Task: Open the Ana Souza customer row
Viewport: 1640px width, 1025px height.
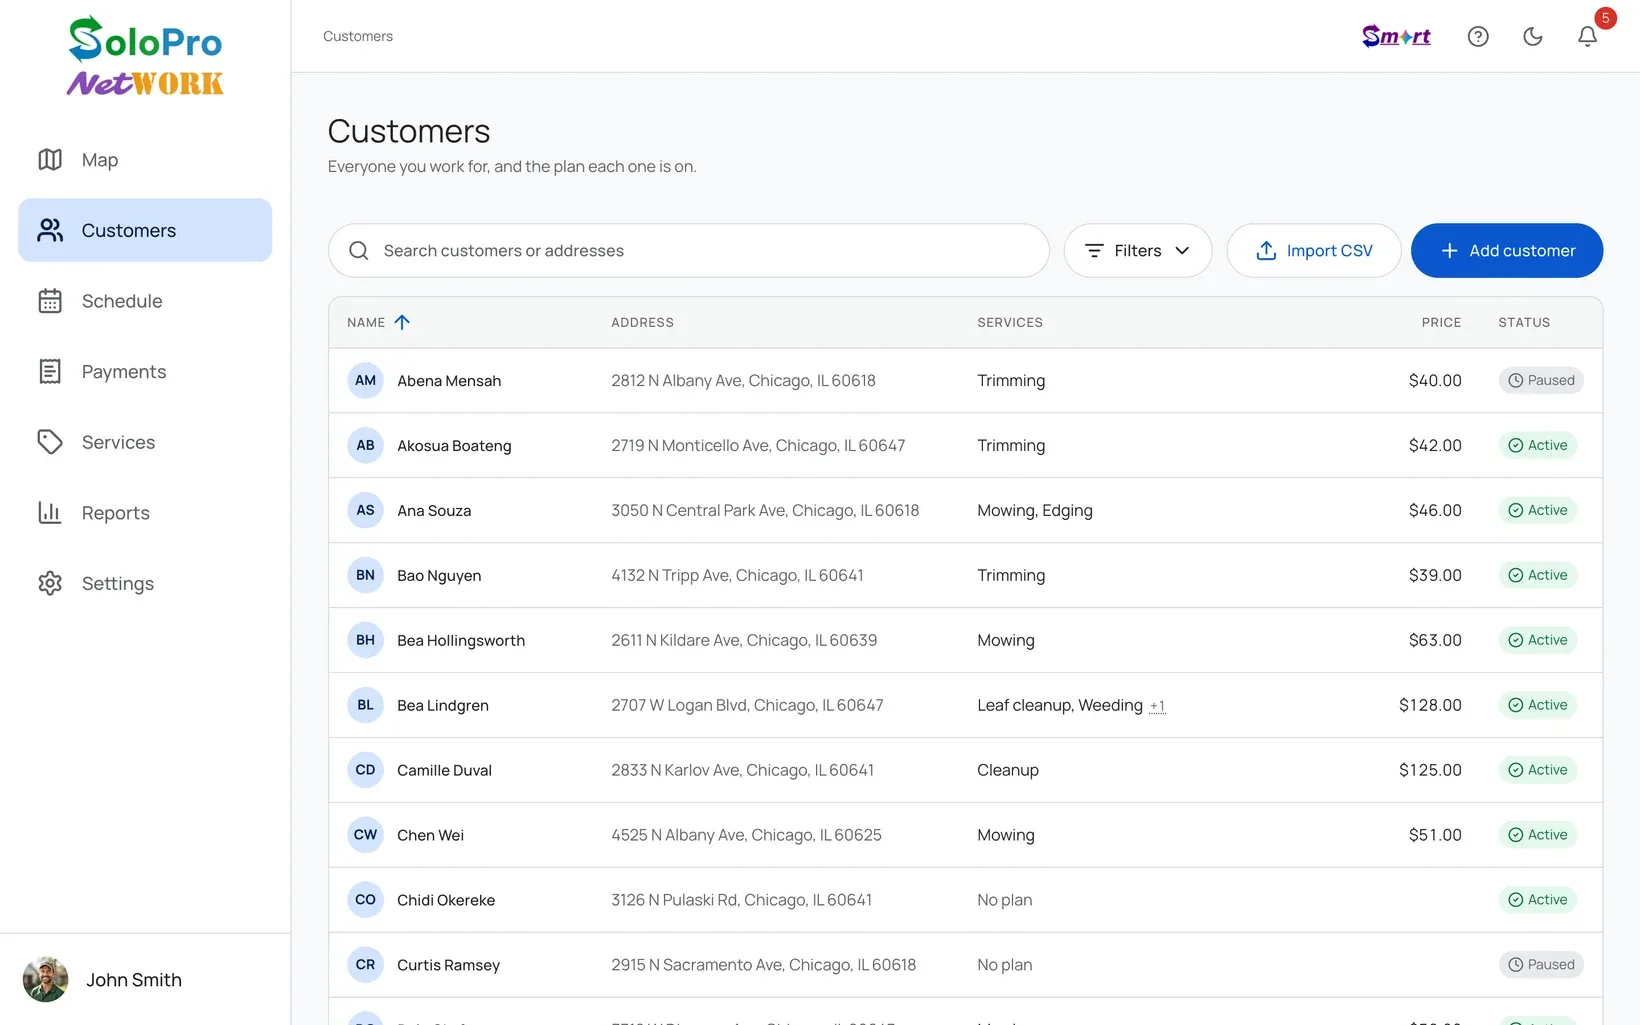Action: click(965, 510)
